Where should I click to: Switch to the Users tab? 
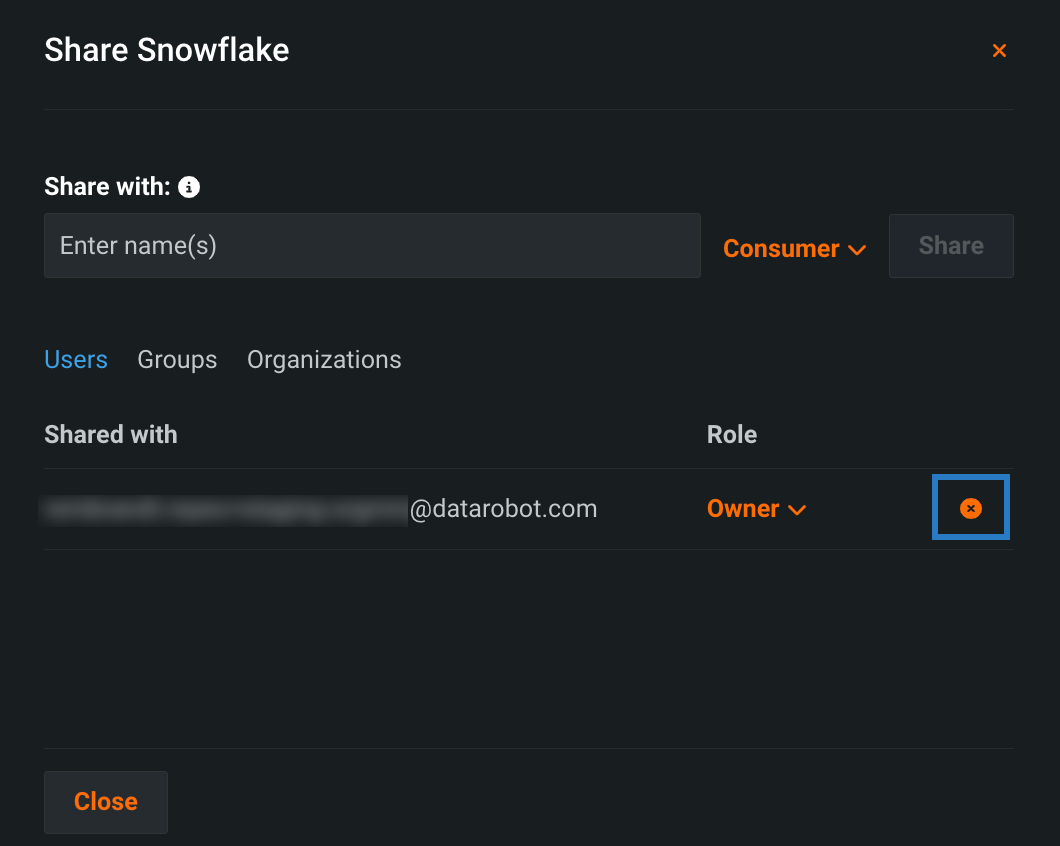76,360
